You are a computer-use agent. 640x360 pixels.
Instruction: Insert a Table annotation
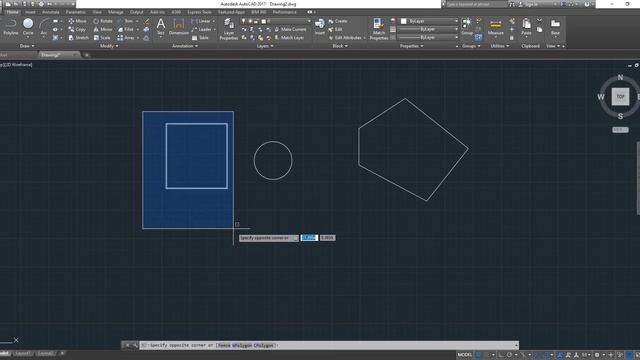tap(200, 38)
